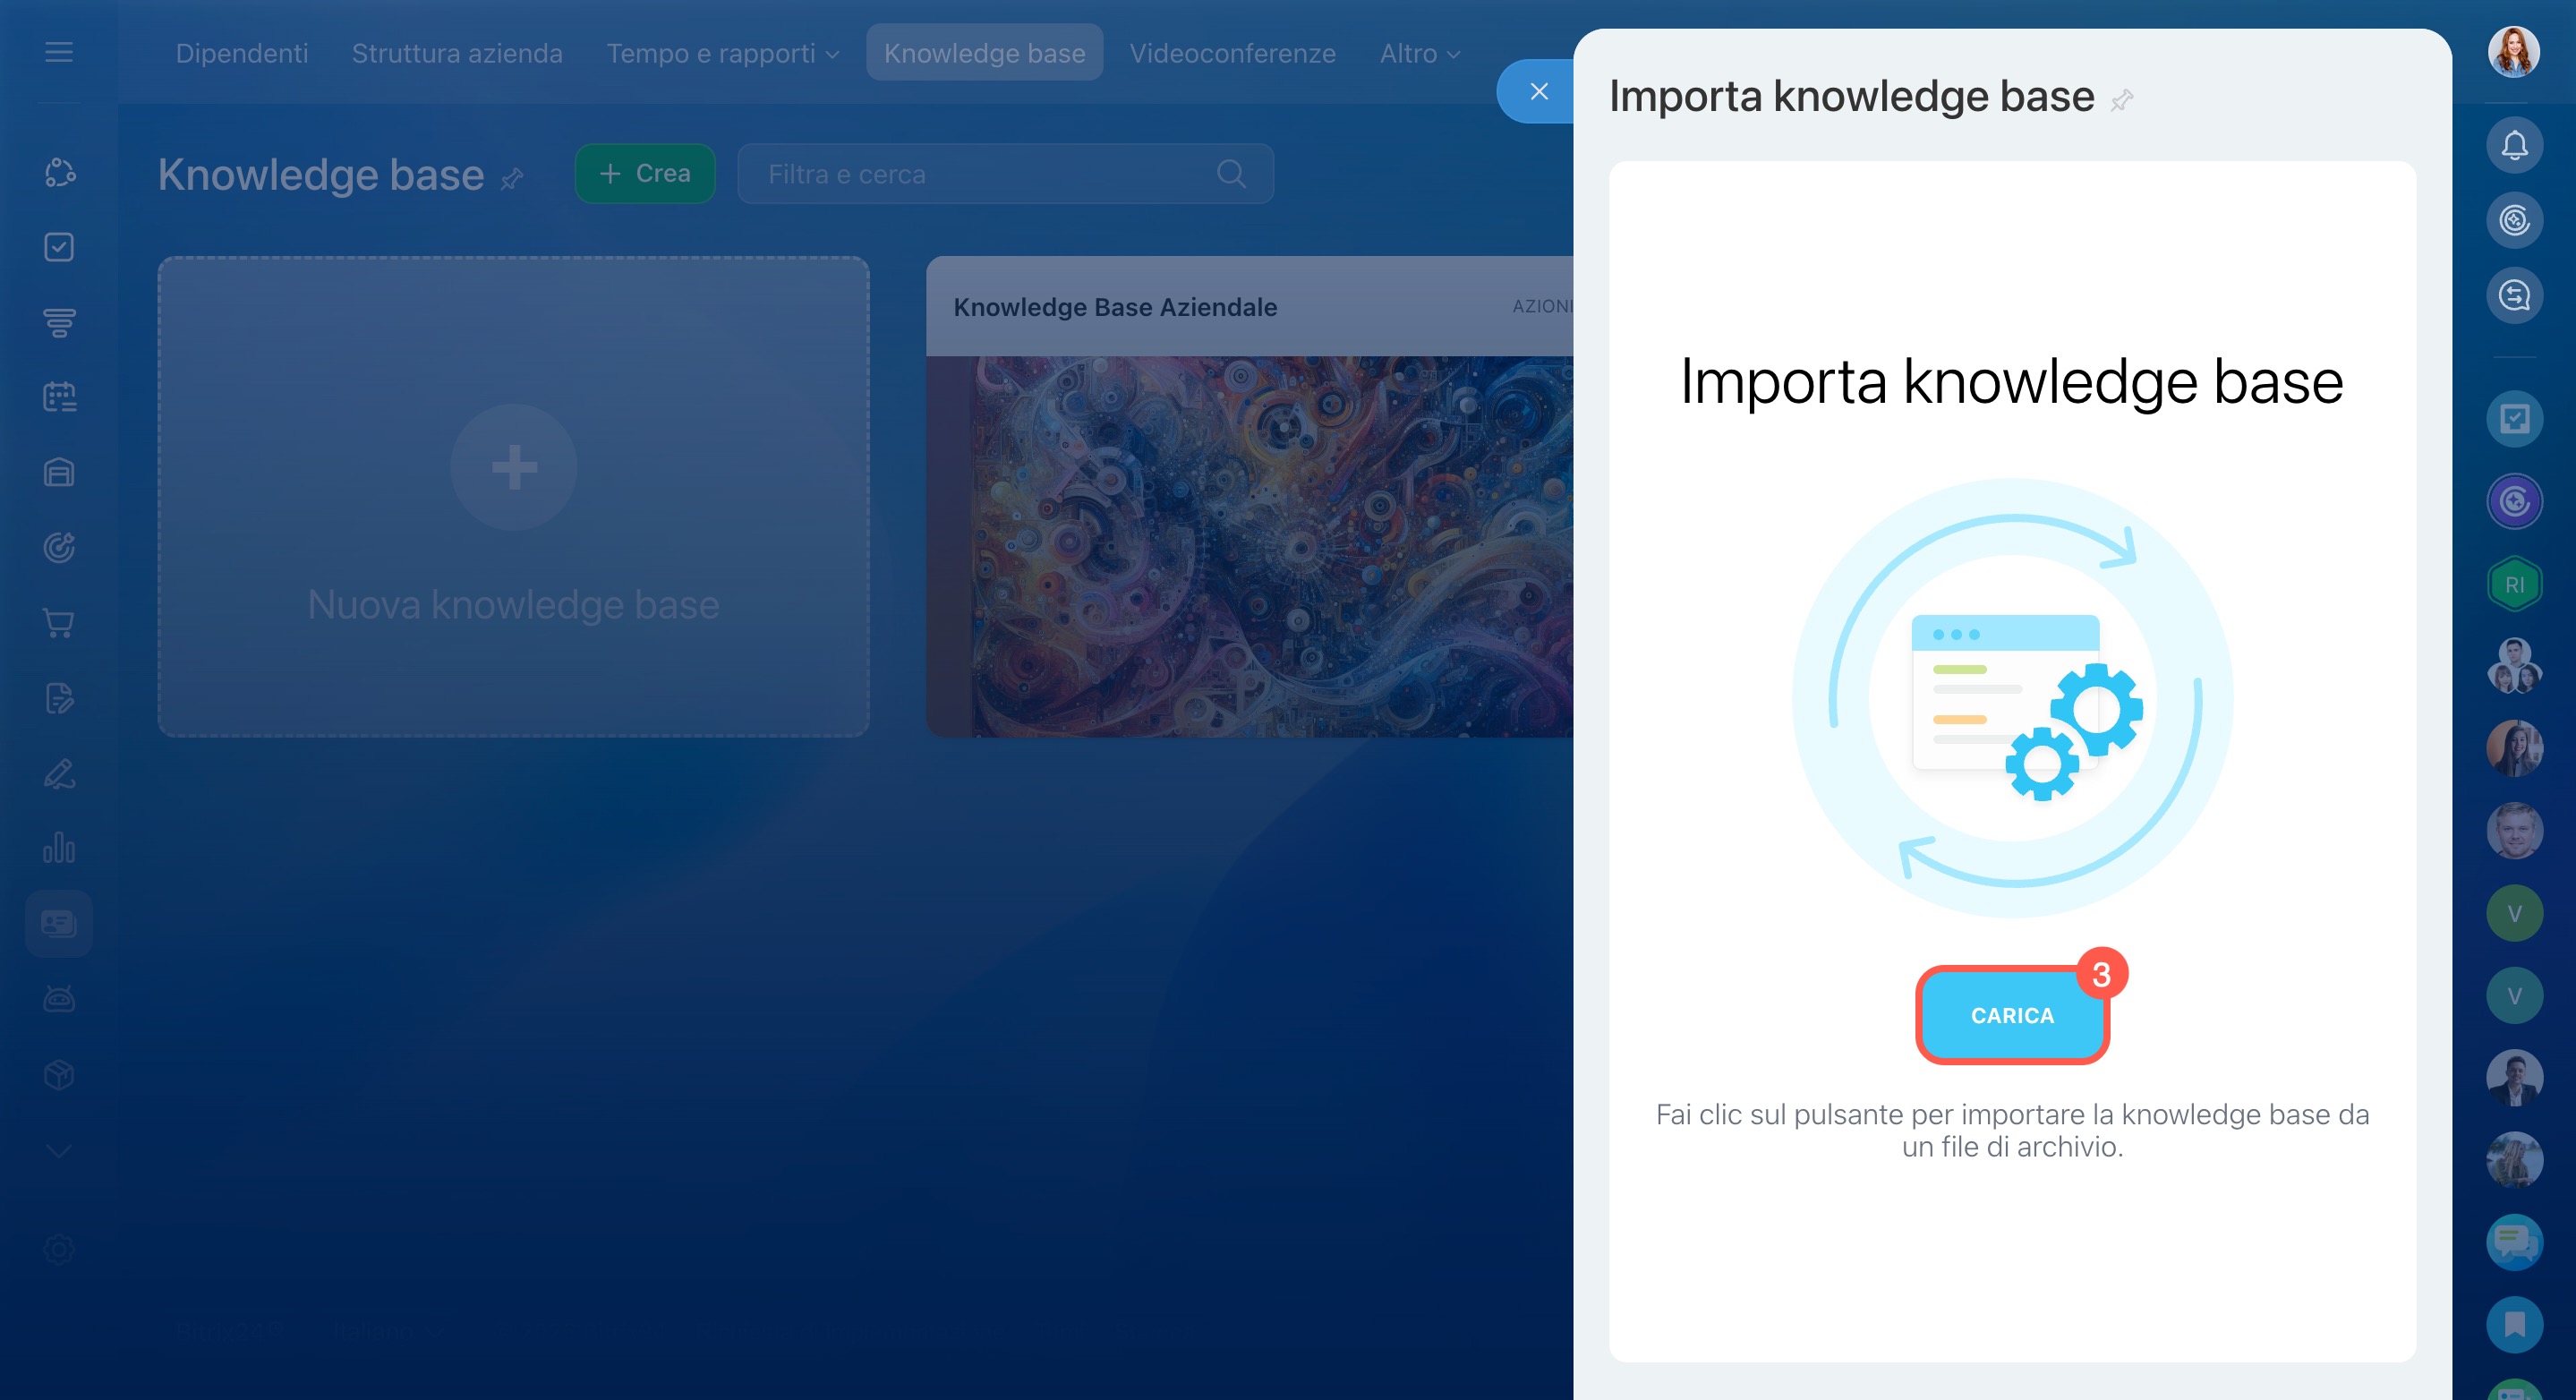This screenshot has height=1400, width=2576.
Task: Pin the Importa knowledge base panel title
Action: 2121,100
